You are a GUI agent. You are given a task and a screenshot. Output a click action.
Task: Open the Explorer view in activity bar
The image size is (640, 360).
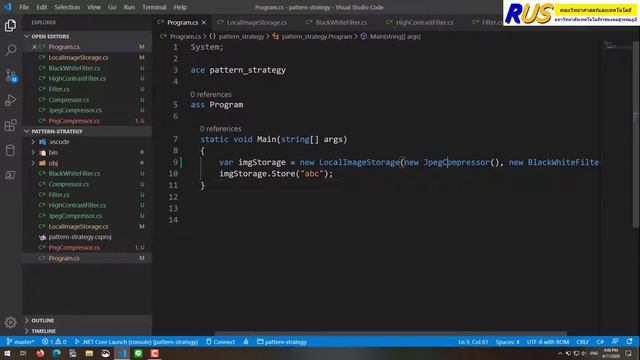click(10, 26)
